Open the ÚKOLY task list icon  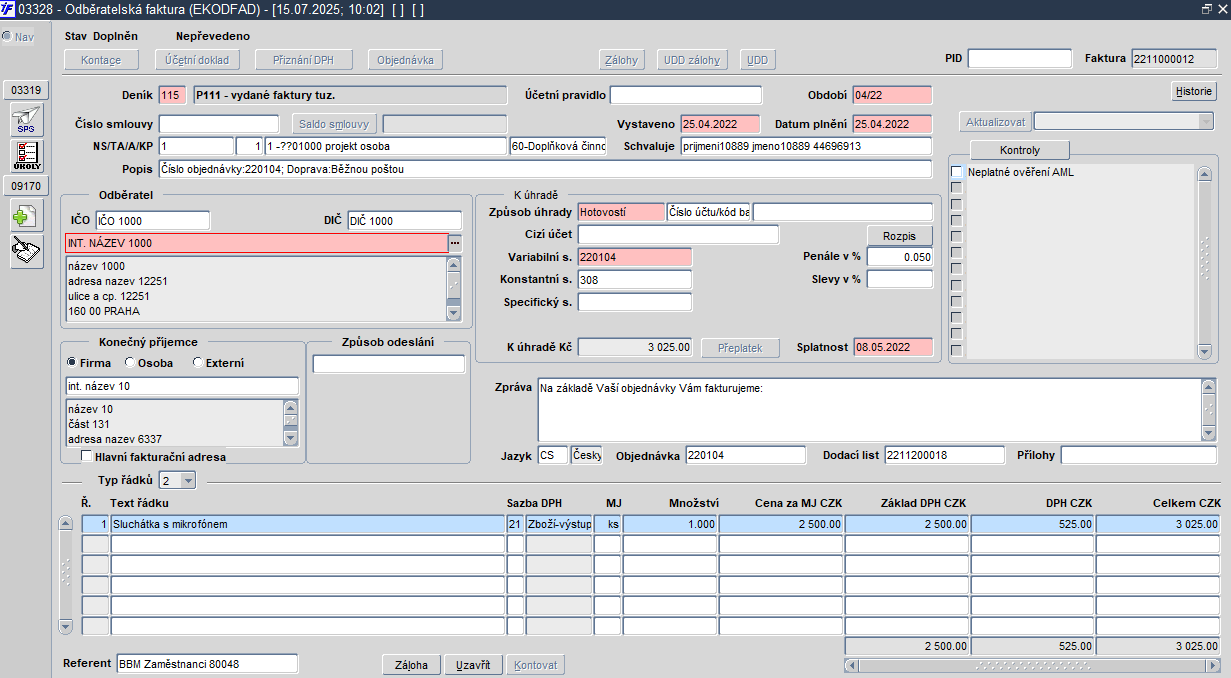[26, 155]
